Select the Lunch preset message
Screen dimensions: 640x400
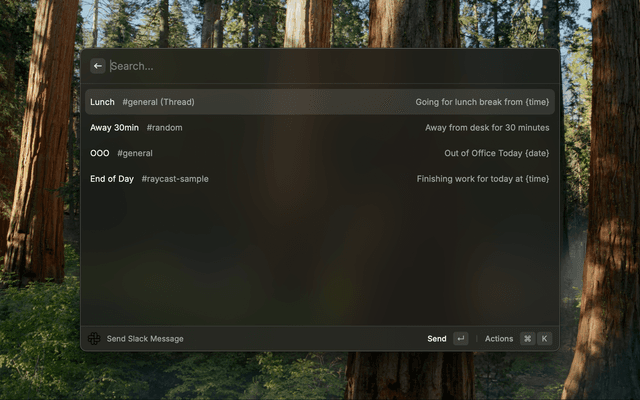point(320,102)
